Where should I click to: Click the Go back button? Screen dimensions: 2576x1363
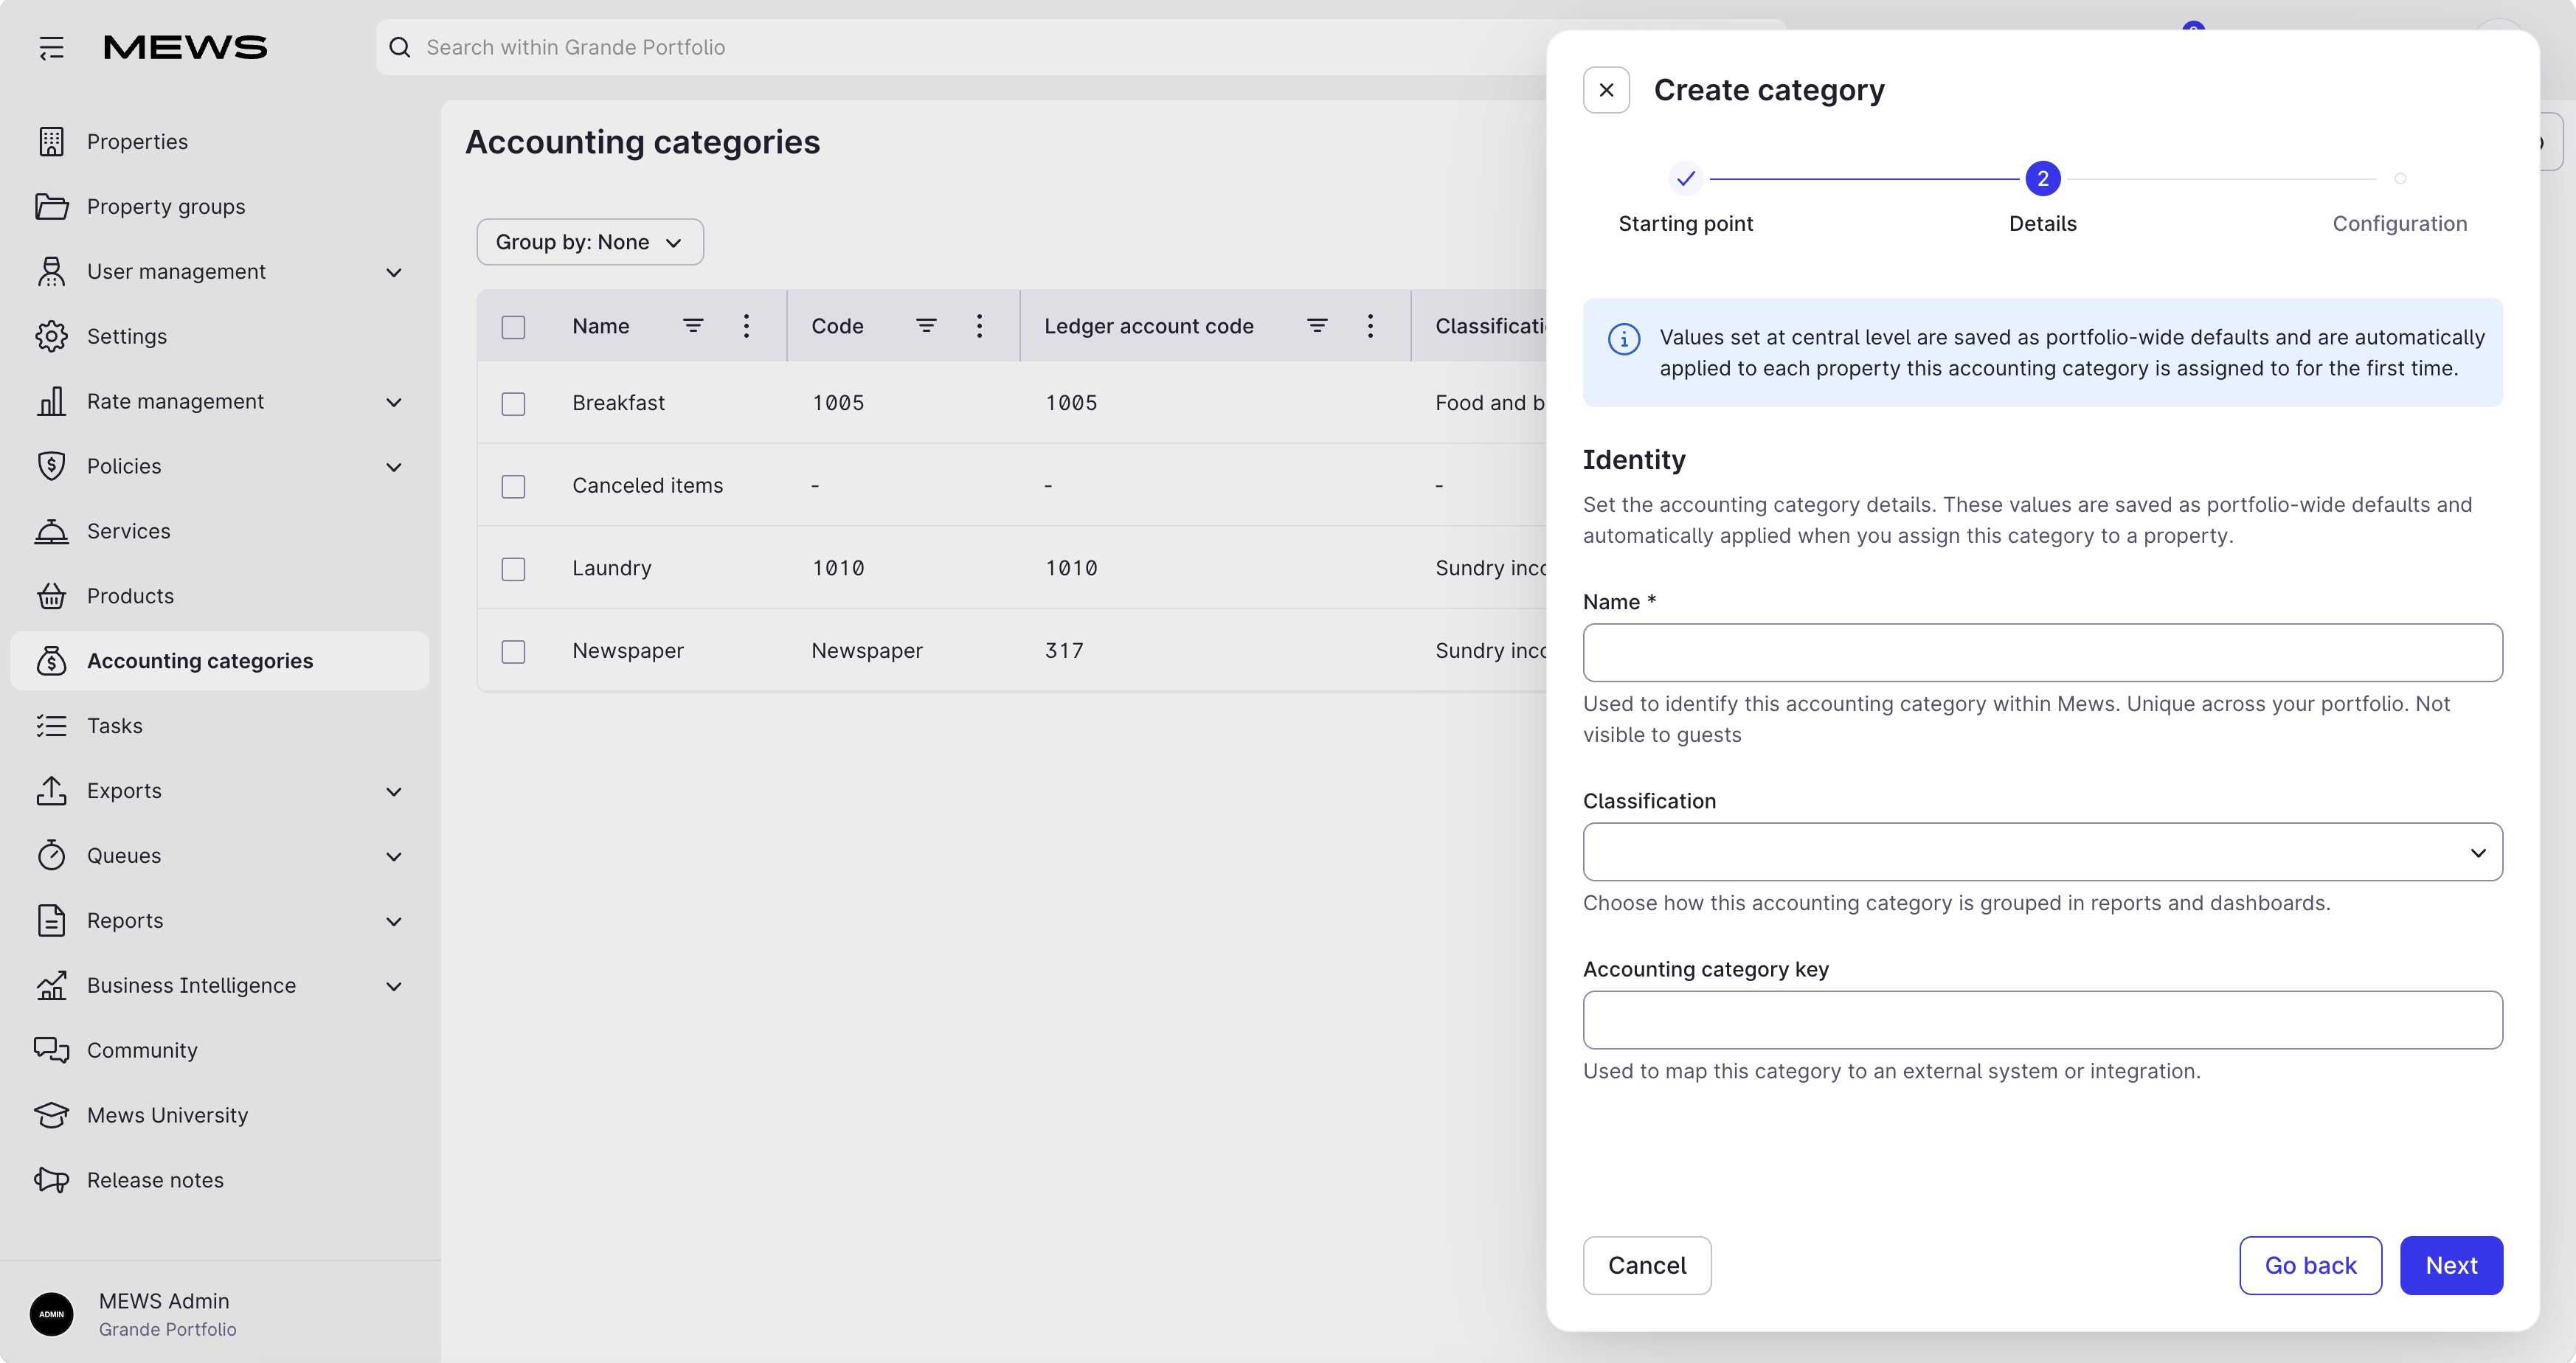point(2310,1265)
